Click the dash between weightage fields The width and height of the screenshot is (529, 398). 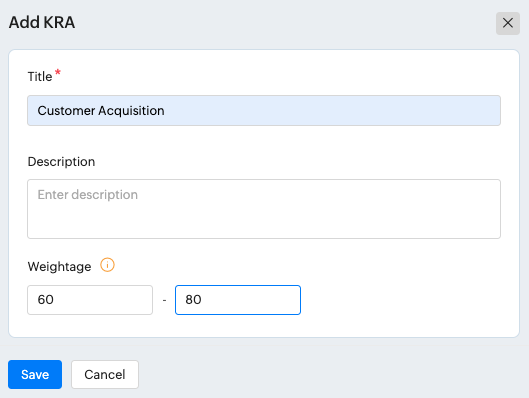coord(164,300)
